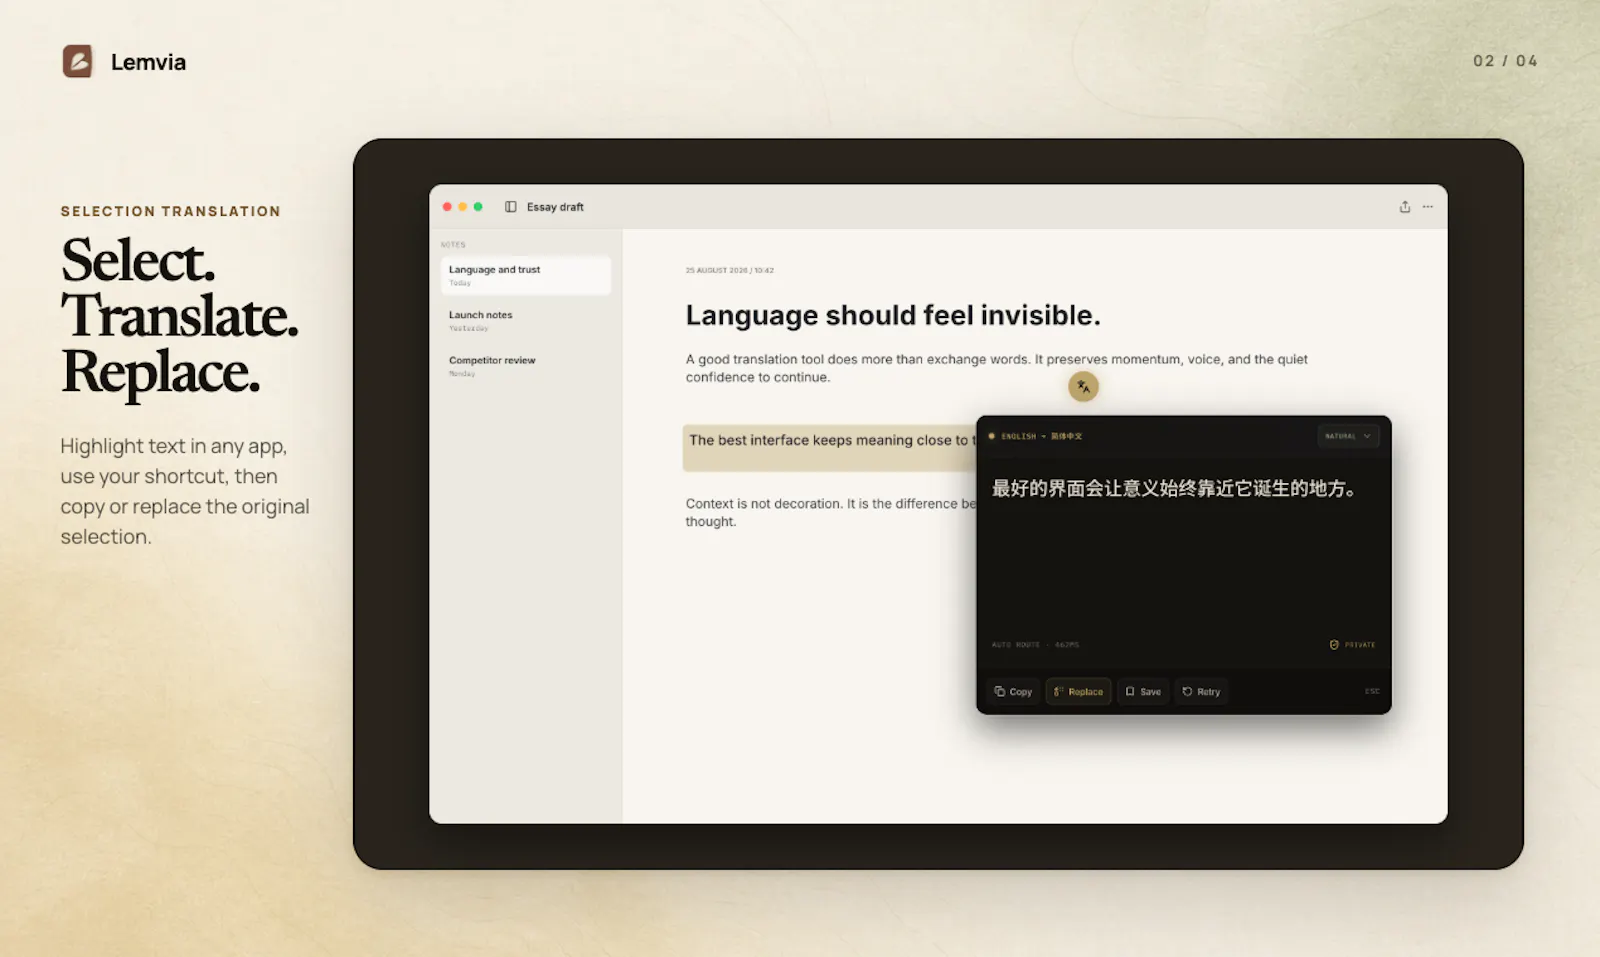Click the English to Chinese language selector

pos(1036,436)
